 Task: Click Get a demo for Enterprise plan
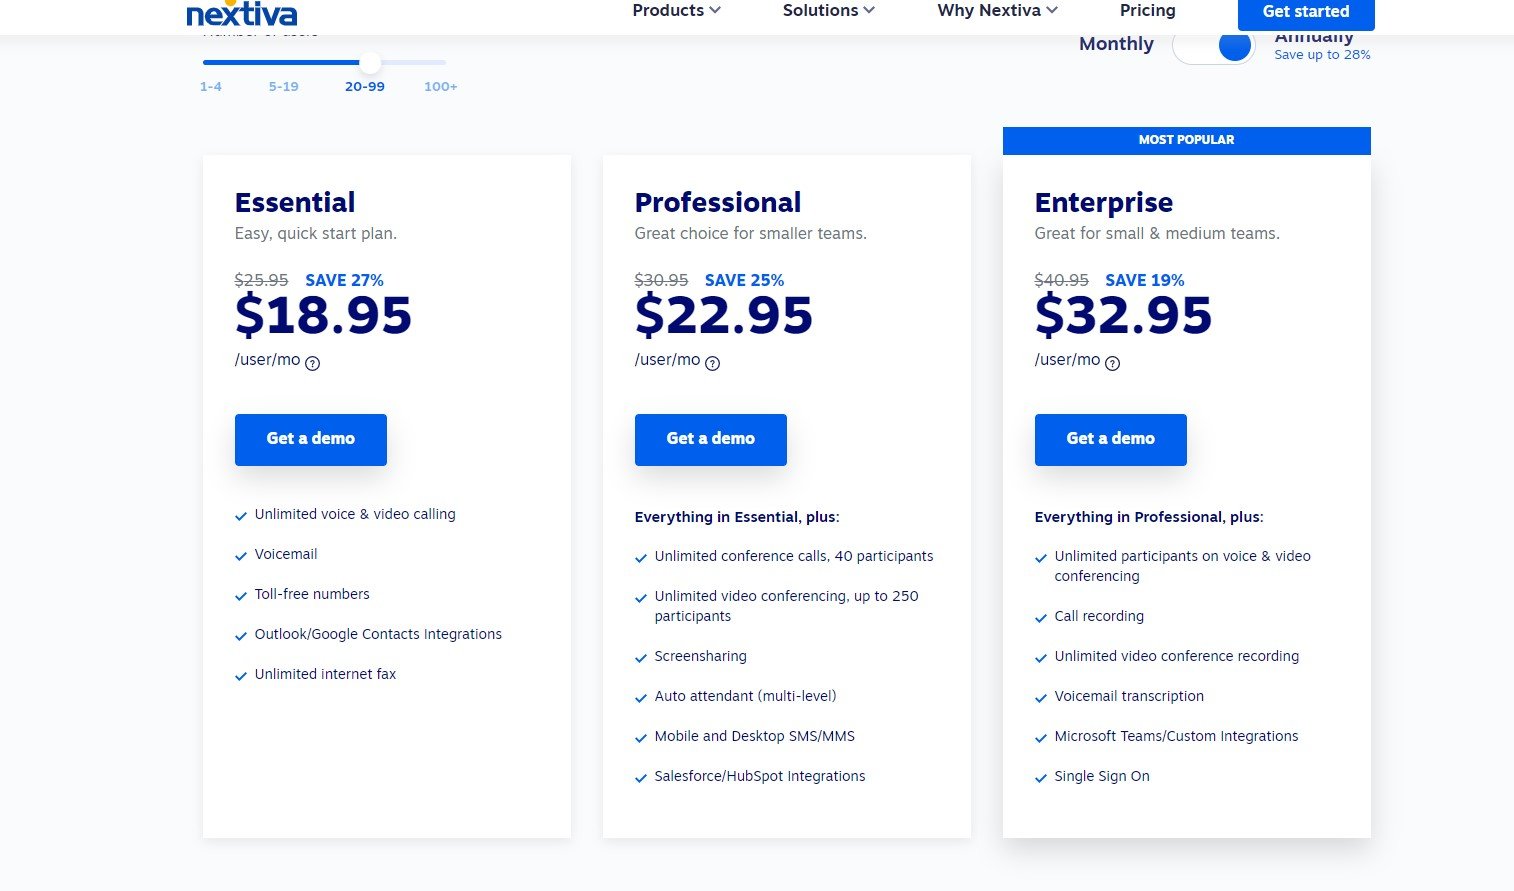(1110, 440)
